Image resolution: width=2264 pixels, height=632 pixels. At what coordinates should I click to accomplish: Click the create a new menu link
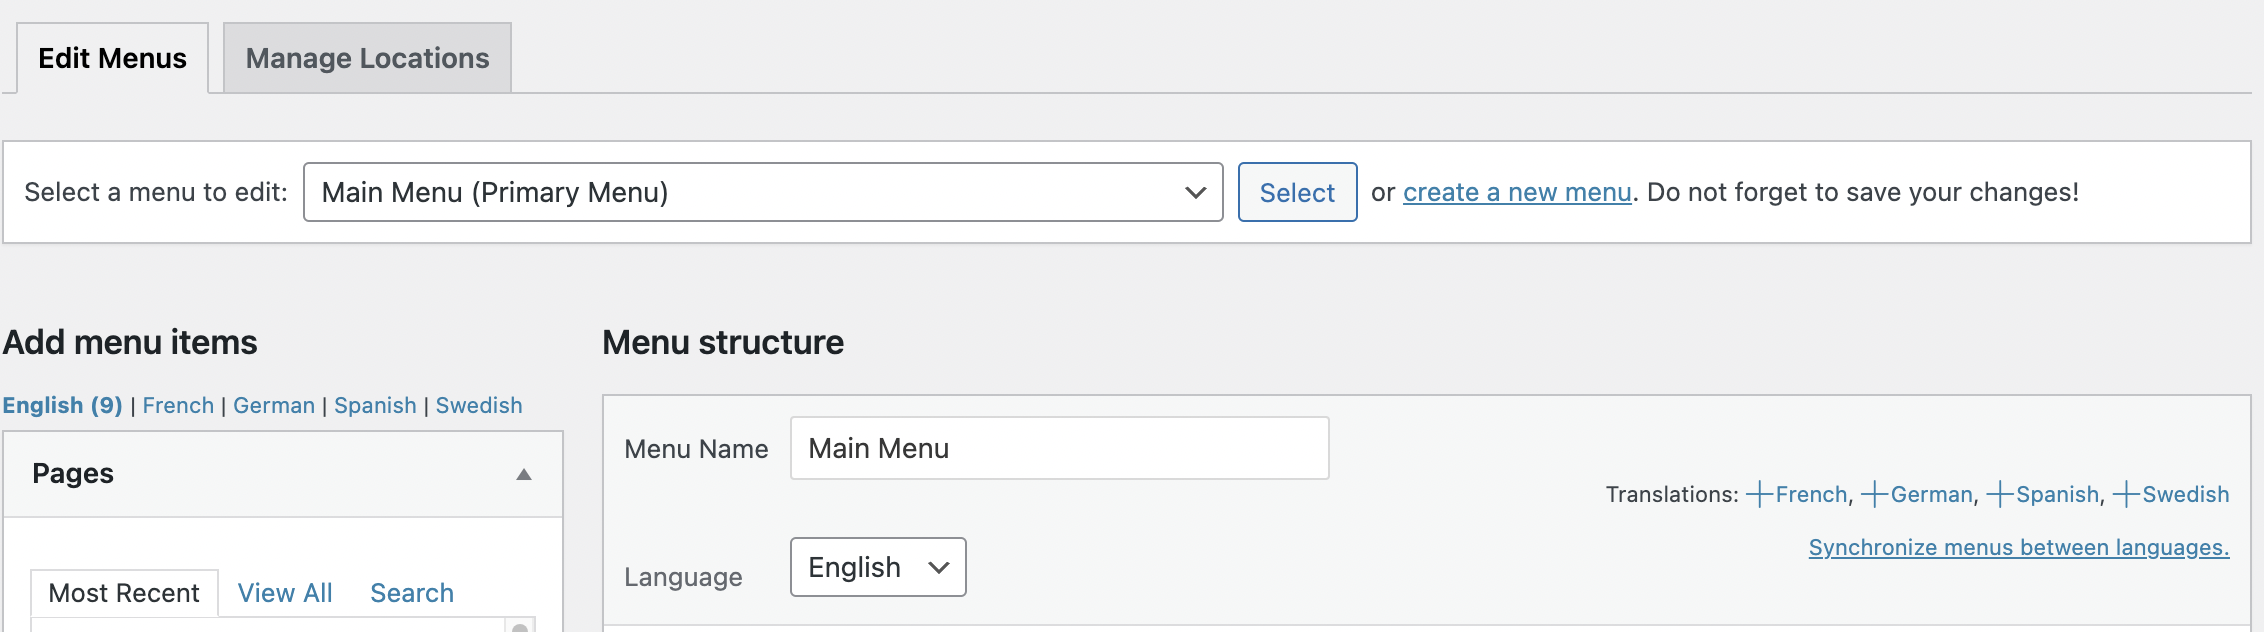click(1516, 192)
